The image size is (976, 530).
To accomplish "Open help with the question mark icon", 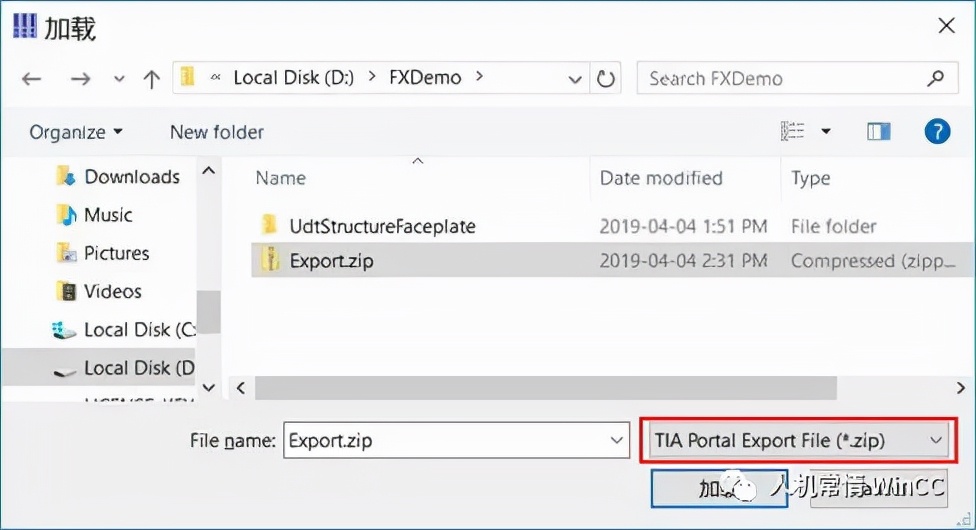I will pyautogui.click(x=937, y=131).
